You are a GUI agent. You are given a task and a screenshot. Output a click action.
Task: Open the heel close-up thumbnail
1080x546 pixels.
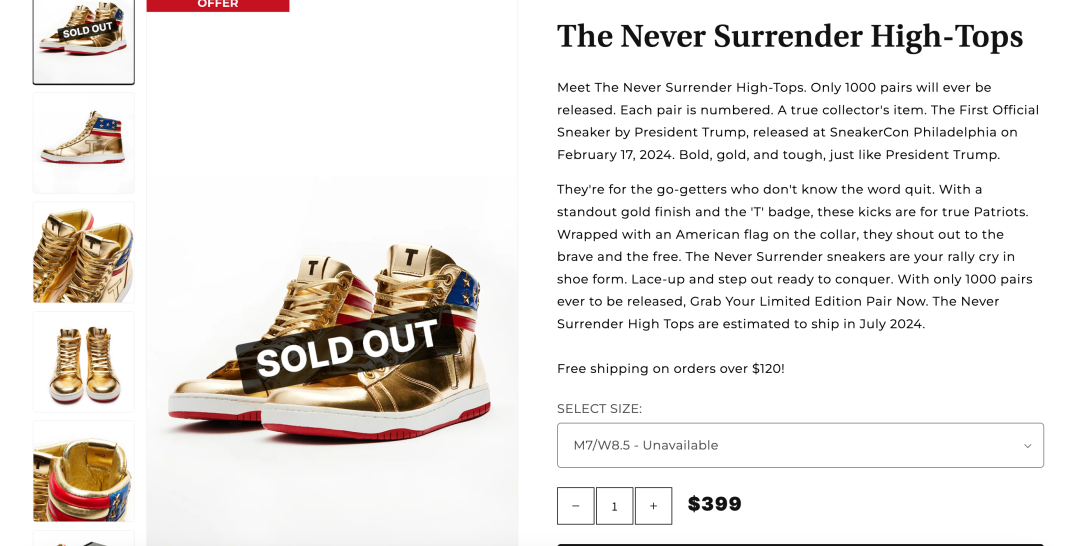(x=84, y=470)
